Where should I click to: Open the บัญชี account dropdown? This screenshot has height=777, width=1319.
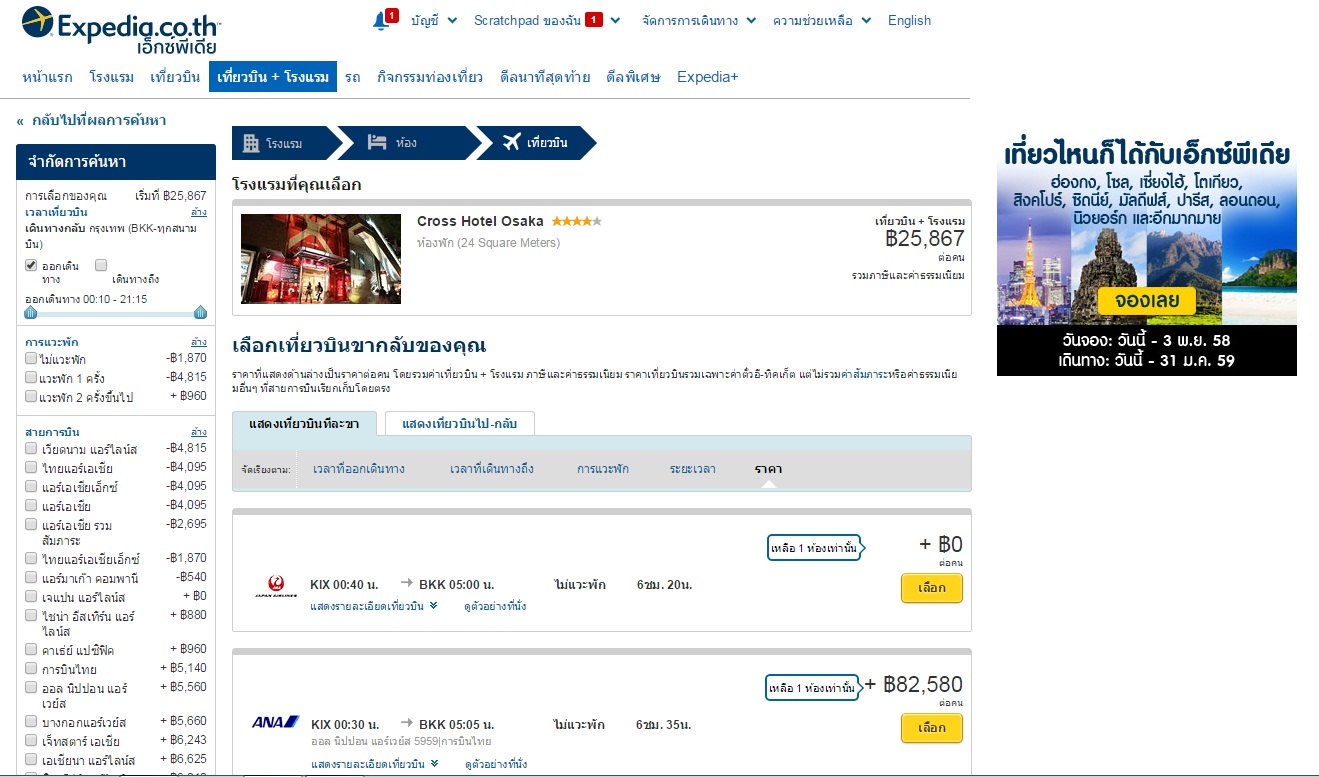[x=434, y=20]
